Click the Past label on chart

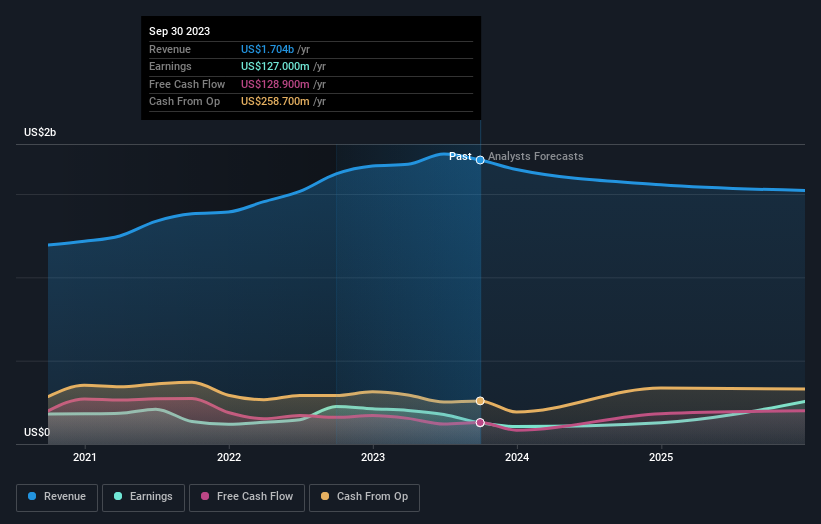pyautogui.click(x=460, y=157)
